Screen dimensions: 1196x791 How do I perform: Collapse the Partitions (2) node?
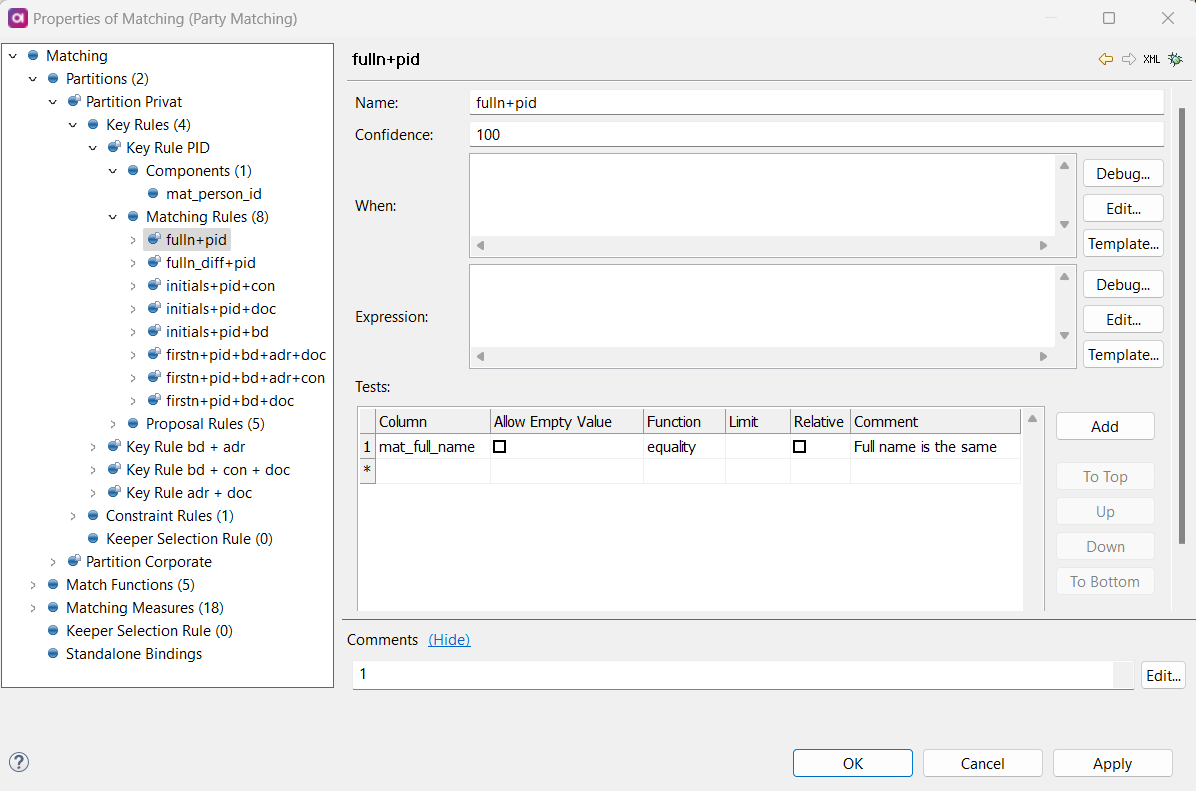(x=33, y=79)
